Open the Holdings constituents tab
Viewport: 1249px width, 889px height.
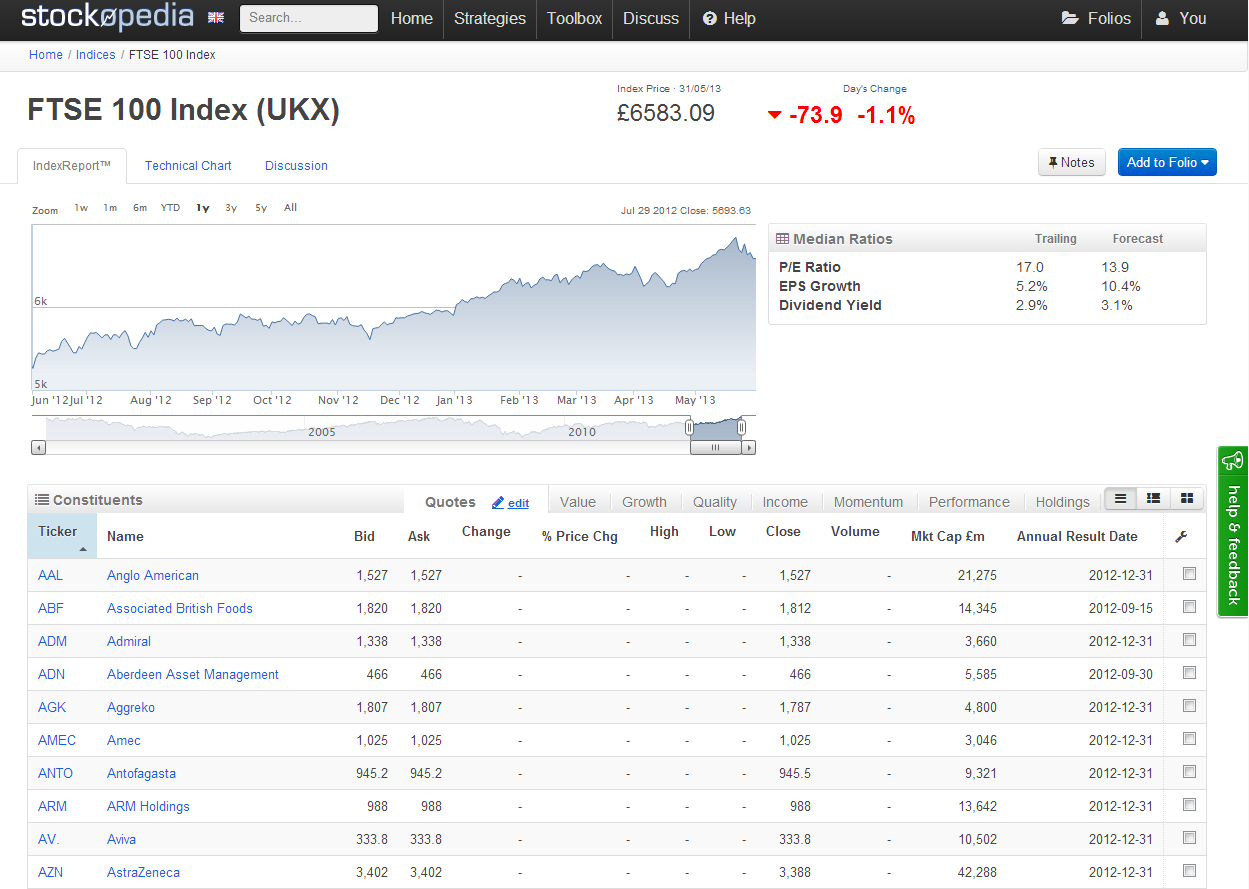tap(1063, 502)
